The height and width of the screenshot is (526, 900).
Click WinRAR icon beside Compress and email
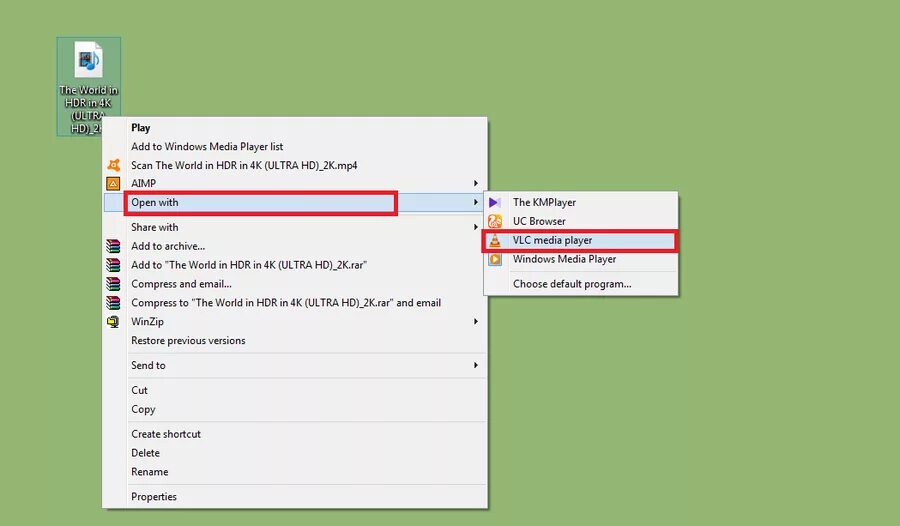click(114, 284)
